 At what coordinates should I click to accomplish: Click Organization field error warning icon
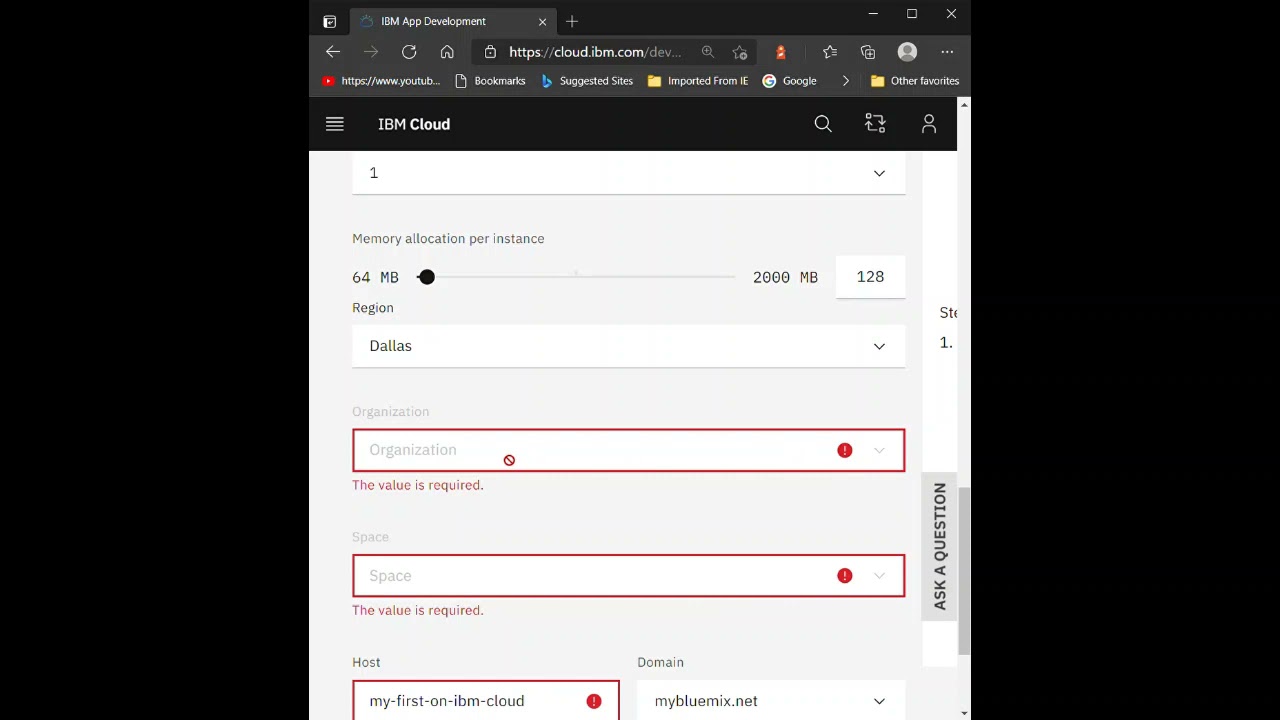point(845,451)
